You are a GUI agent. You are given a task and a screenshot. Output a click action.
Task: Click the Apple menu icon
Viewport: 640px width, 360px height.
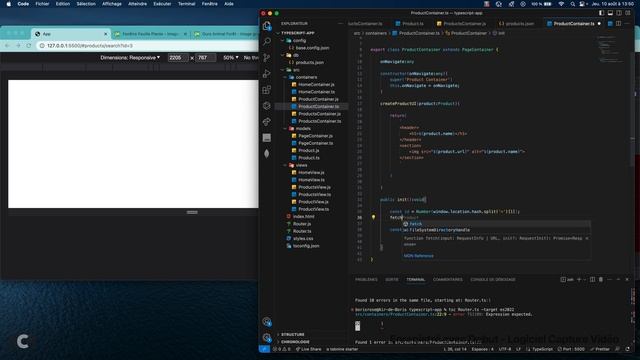[x=8, y=4]
